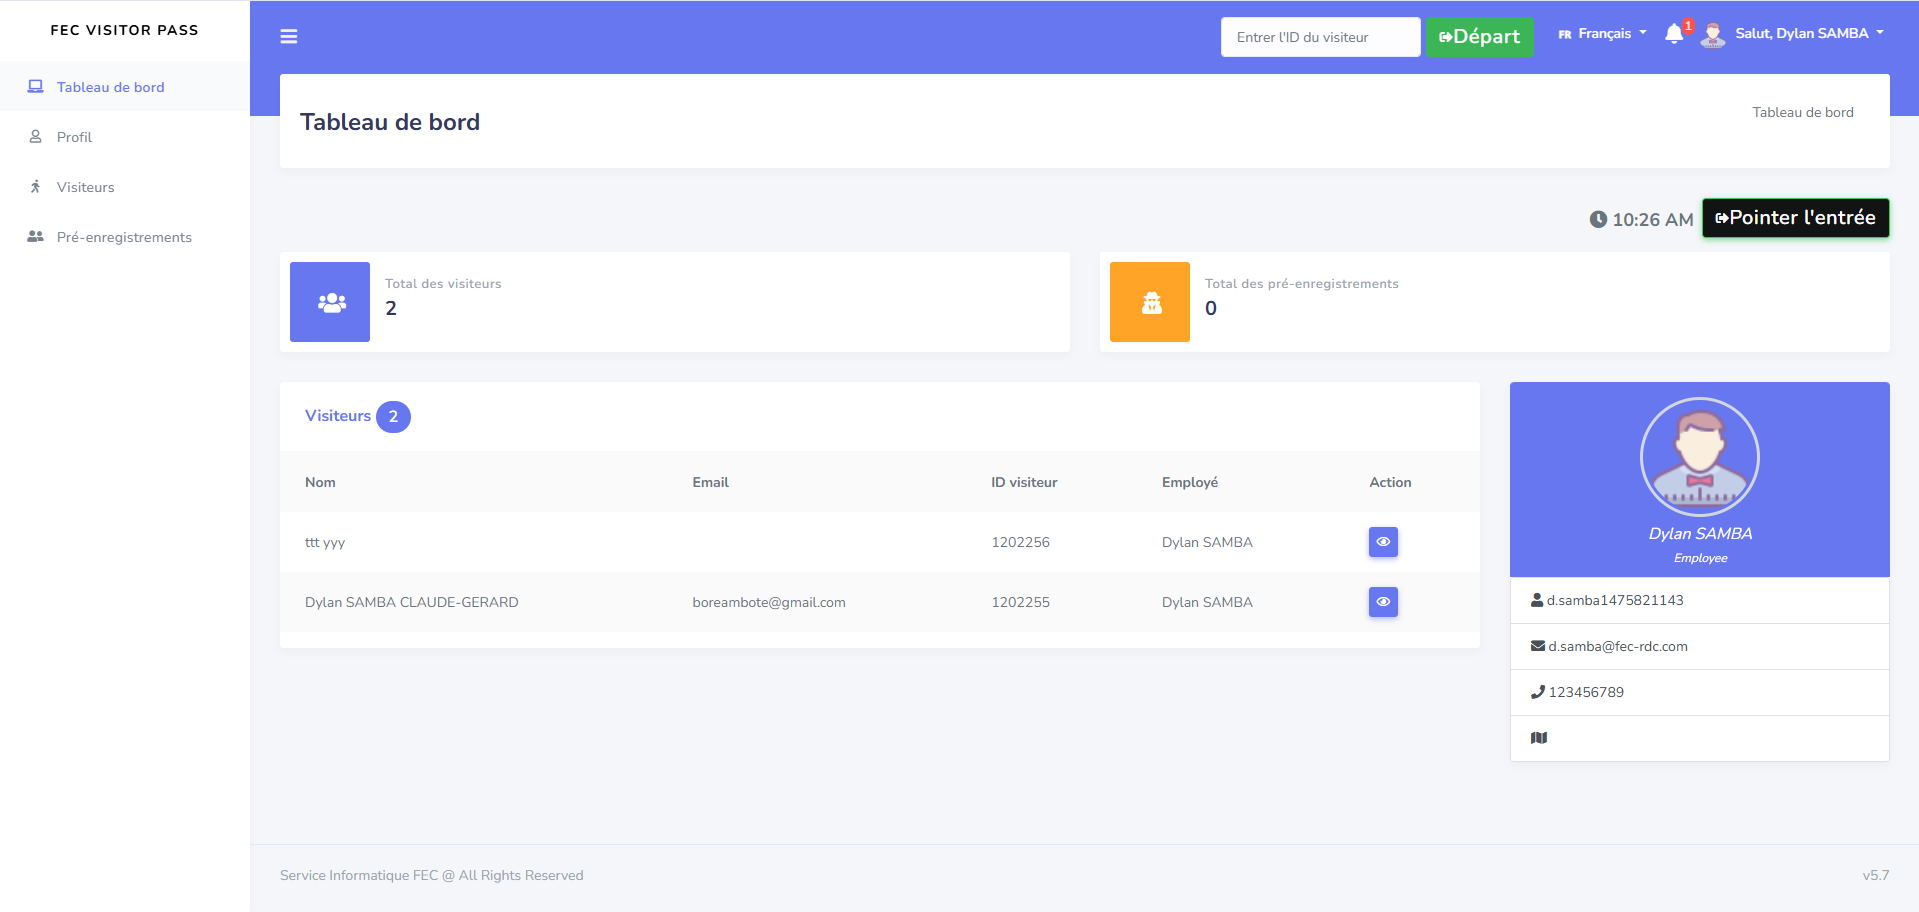Click the user avatar in top bar
Screen dimensions: 1919x912
click(1713, 35)
